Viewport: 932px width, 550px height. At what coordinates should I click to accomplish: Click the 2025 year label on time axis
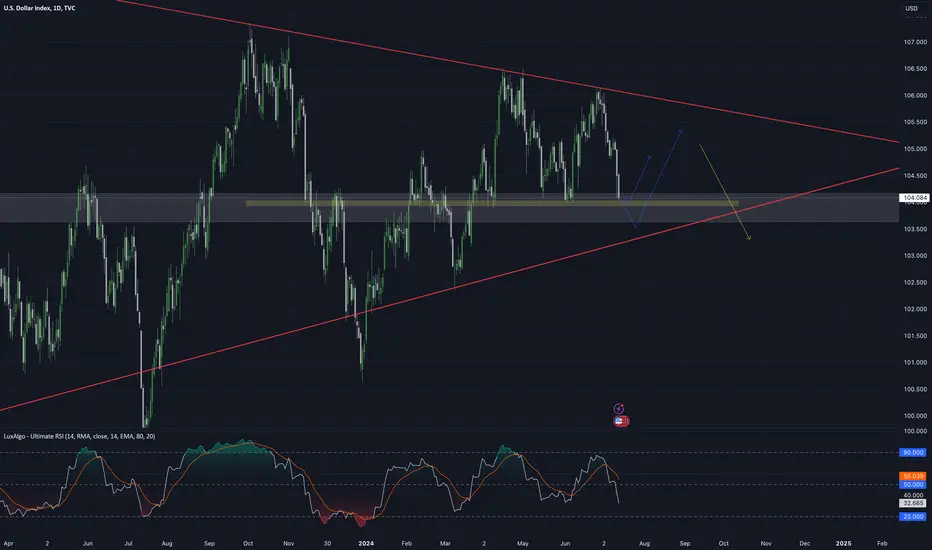pyautogui.click(x=843, y=543)
